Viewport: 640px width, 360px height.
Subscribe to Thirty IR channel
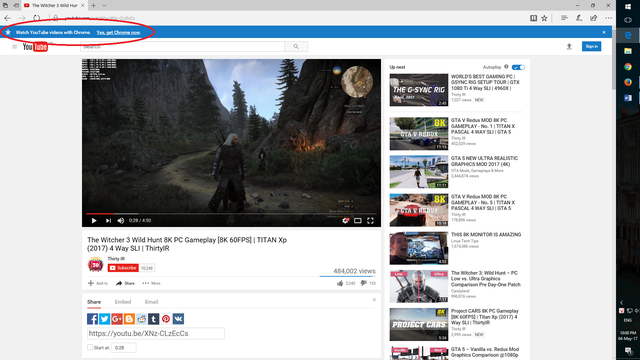(123, 268)
